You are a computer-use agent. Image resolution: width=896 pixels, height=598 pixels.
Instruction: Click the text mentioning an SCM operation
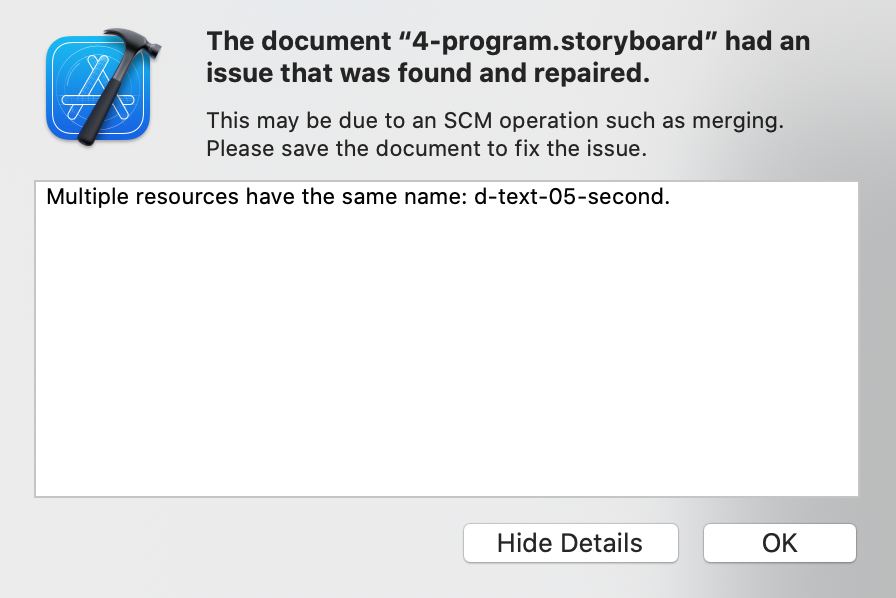pyautogui.click(x=495, y=121)
